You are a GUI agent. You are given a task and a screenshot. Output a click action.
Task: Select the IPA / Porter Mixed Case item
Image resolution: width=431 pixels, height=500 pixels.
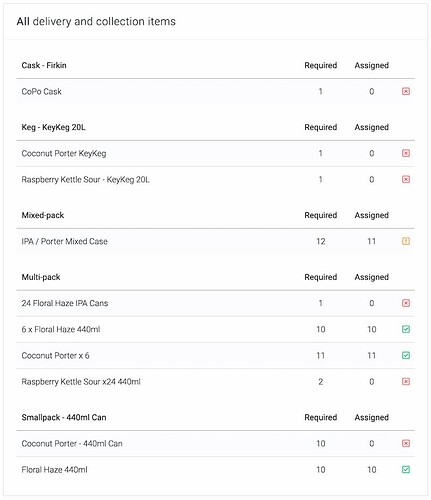[64, 241]
